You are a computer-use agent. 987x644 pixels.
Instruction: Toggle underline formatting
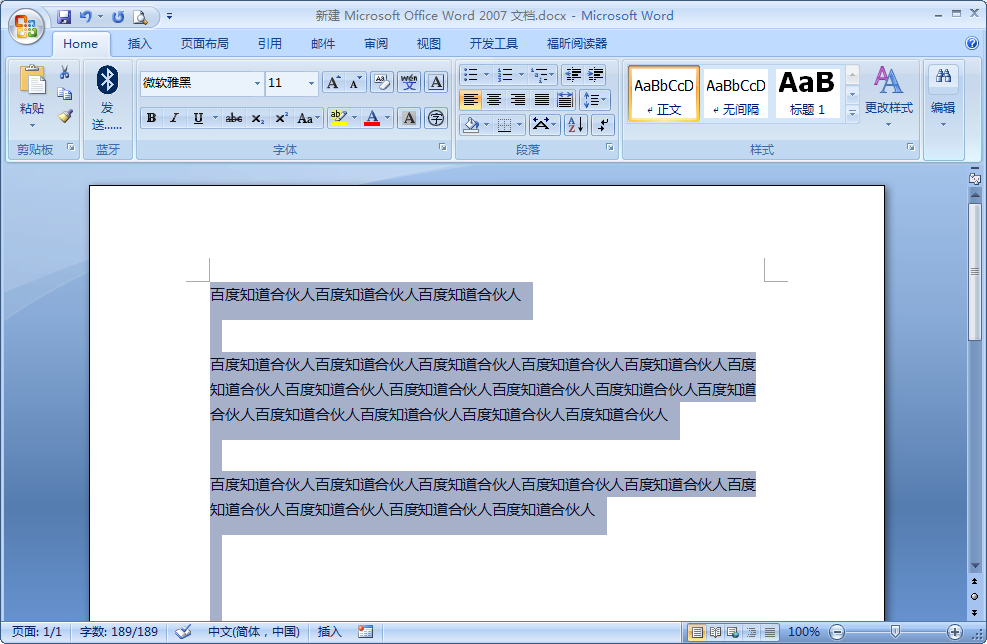tap(198, 118)
